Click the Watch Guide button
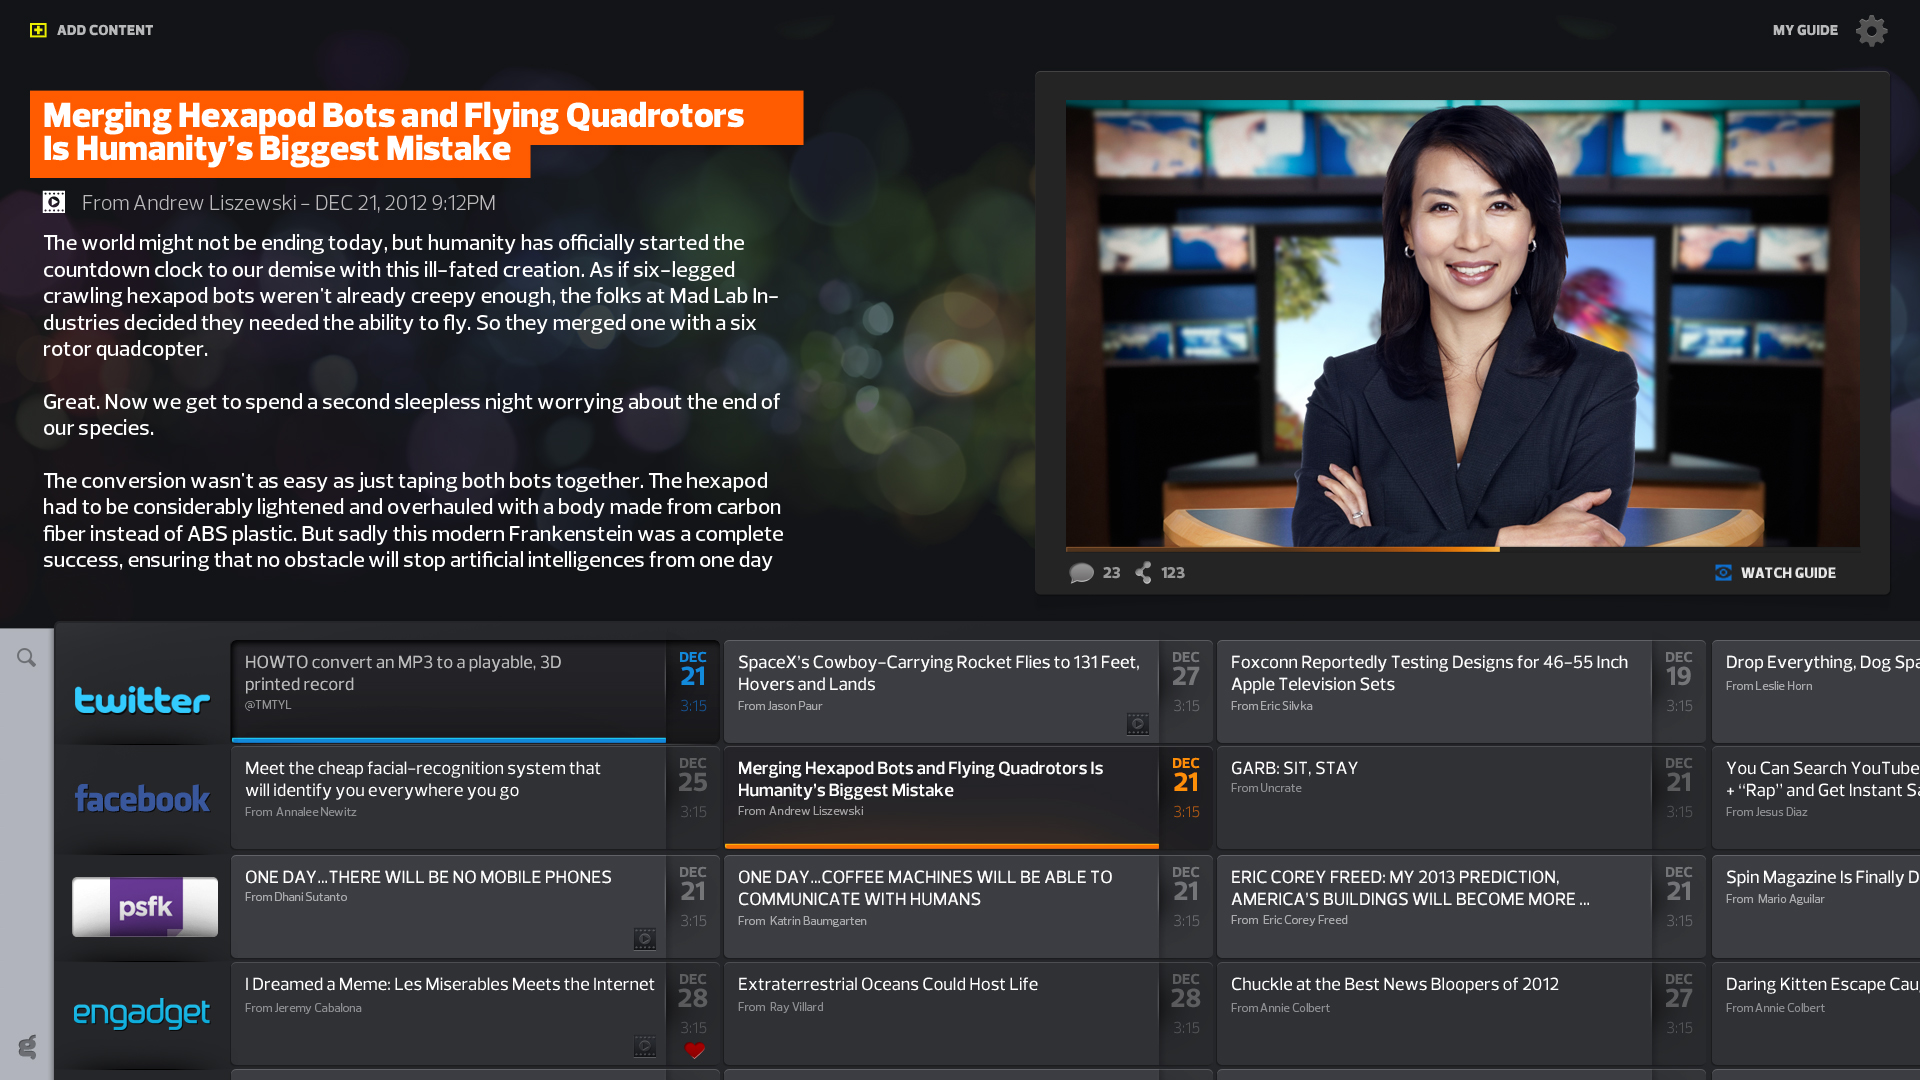 tap(1787, 573)
